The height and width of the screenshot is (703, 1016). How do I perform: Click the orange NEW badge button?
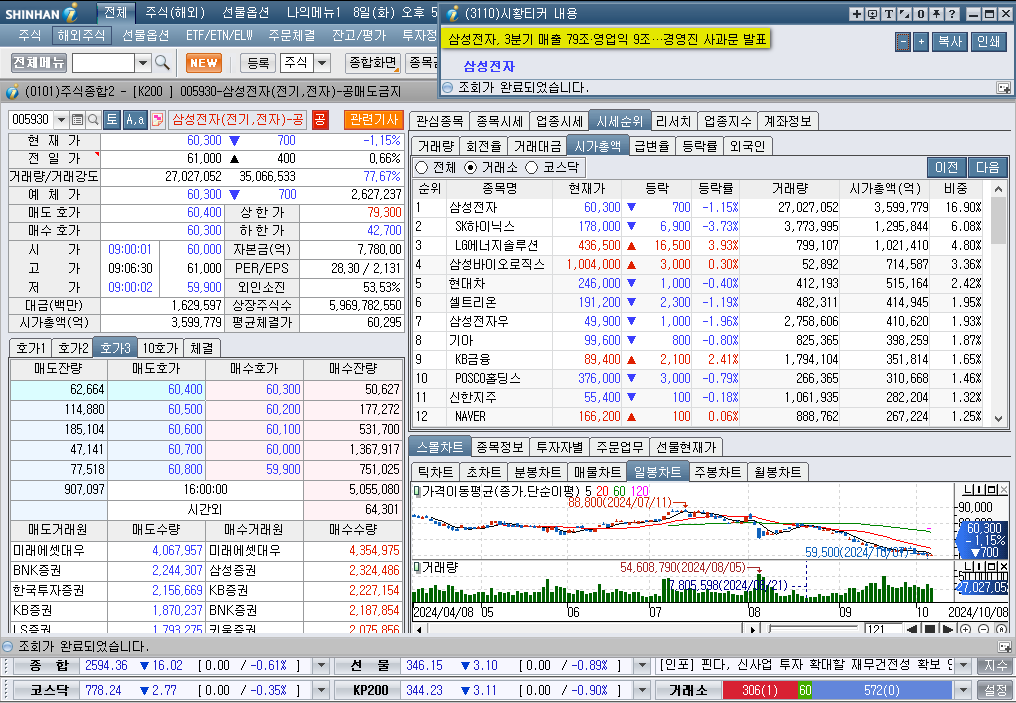[203, 63]
